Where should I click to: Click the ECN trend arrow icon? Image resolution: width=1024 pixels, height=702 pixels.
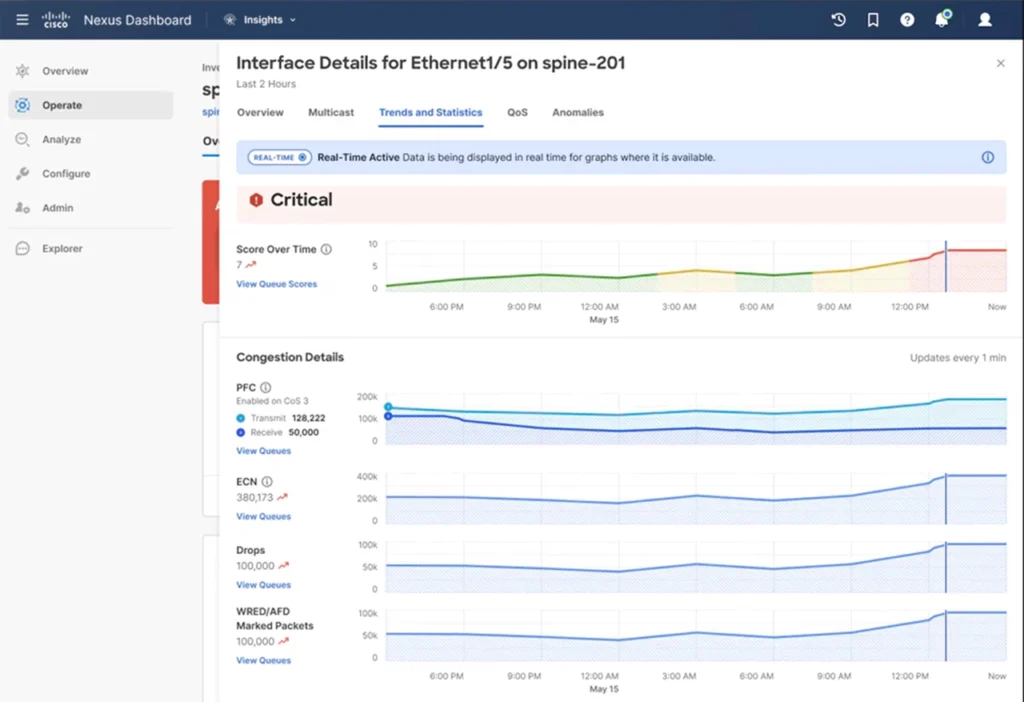click(x=282, y=498)
